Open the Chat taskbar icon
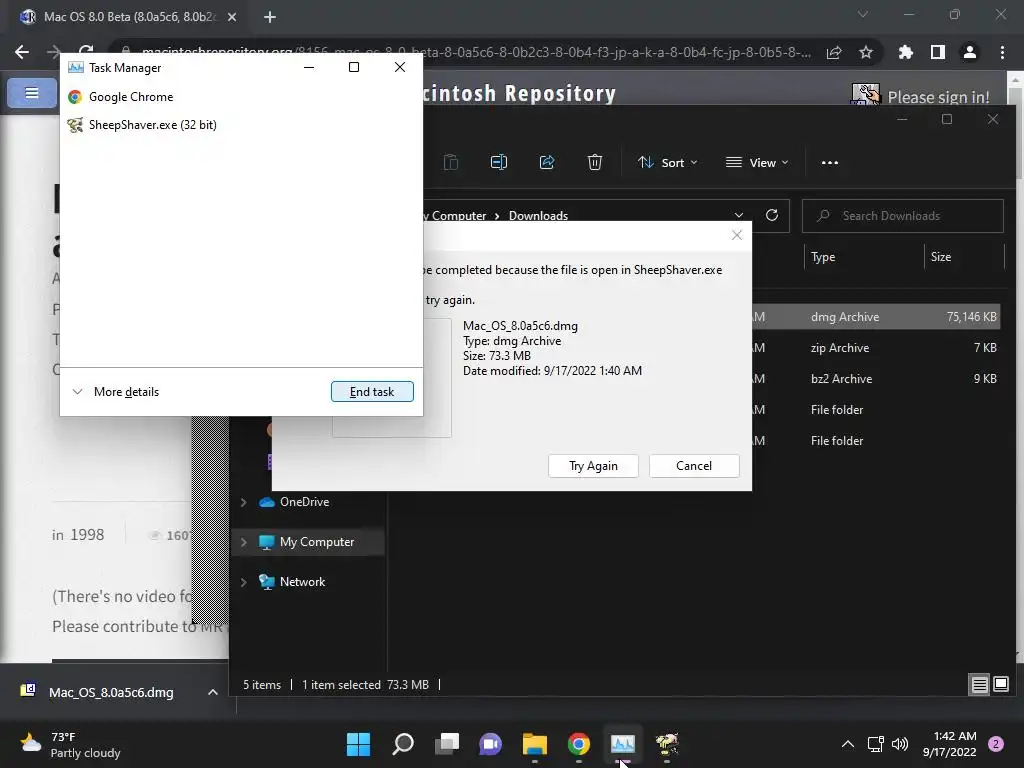The width and height of the screenshot is (1024, 768). [490, 744]
